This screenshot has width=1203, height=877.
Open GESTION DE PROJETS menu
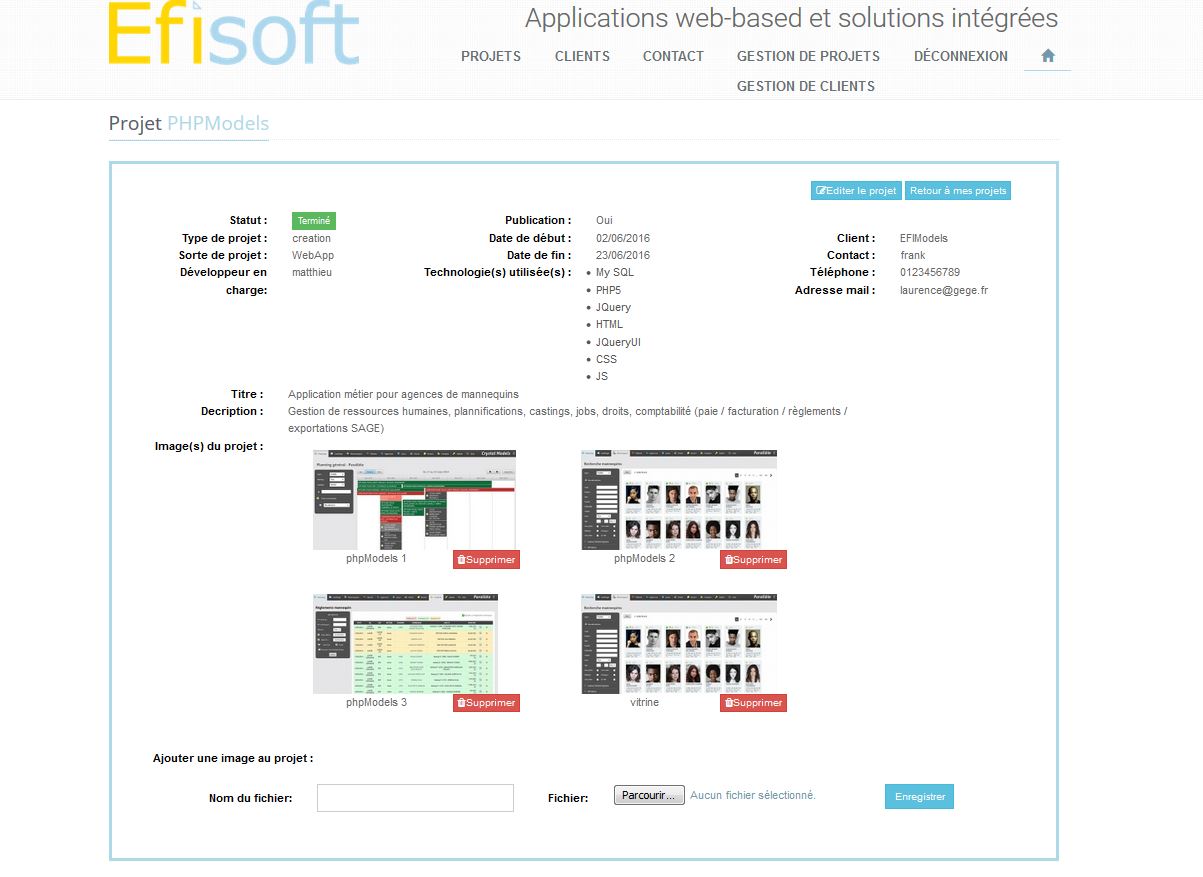(808, 56)
